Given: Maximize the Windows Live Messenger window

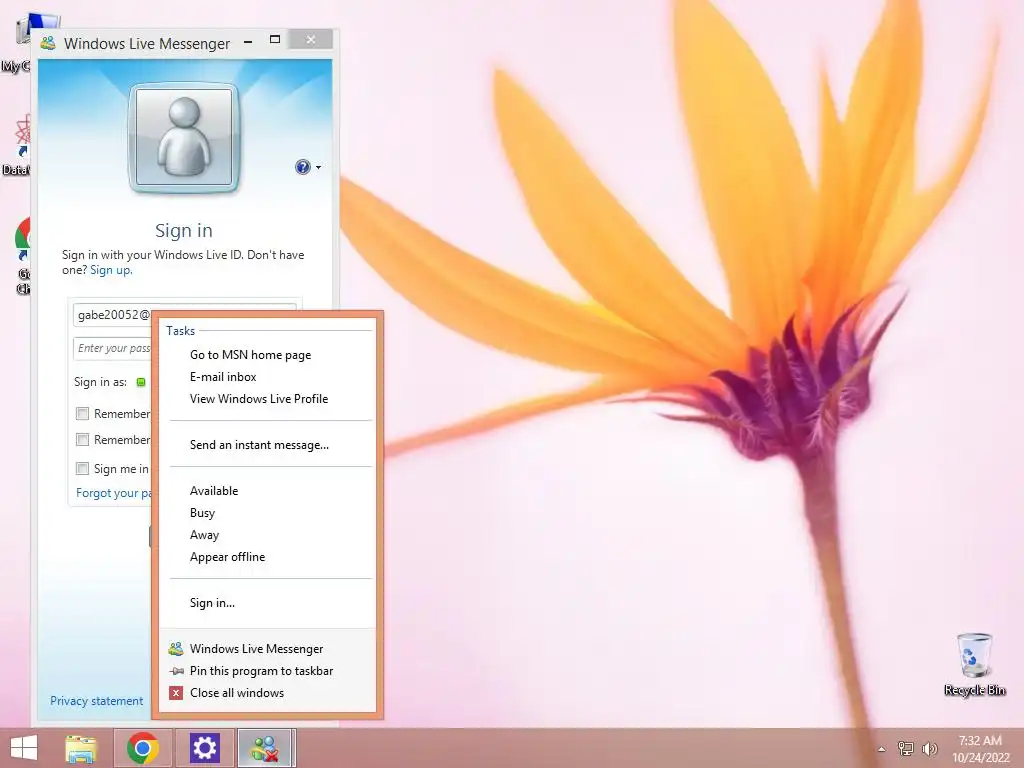Looking at the screenshot, I should 275,40.
